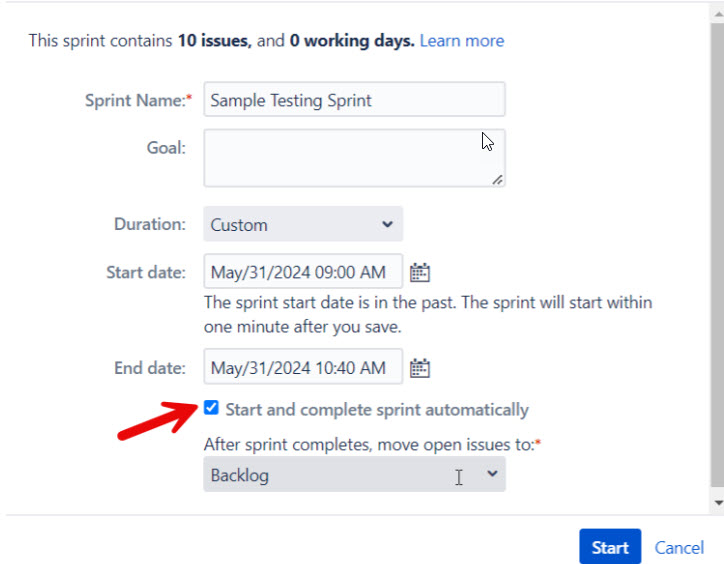Uncheck Start and complete sprint automatically checkbox
The width and height of the screenshot is (724, 564).
[x=211, y=407]
